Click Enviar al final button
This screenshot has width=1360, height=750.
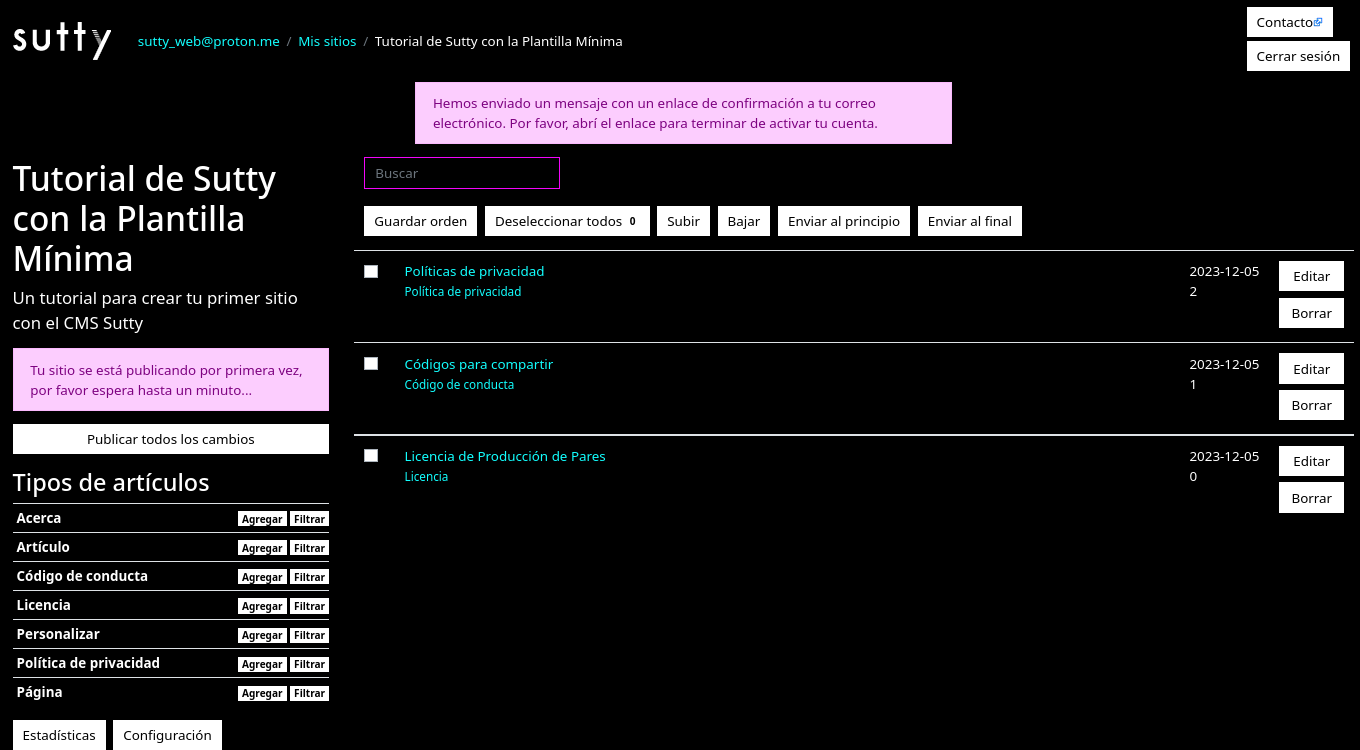pyautogui.click(x=969, y=221)
